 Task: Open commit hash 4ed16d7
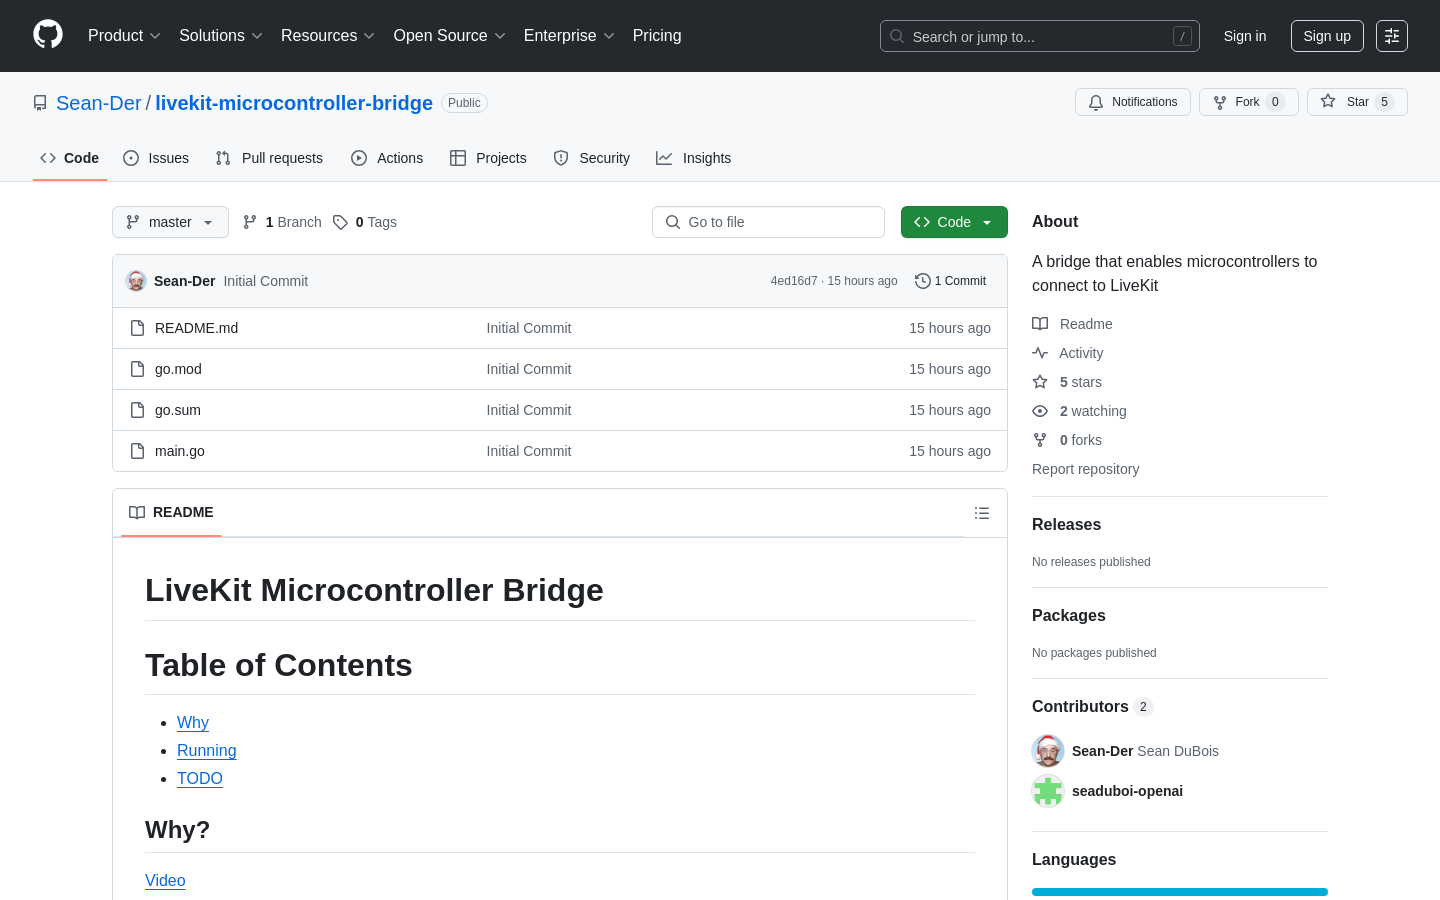794,281
